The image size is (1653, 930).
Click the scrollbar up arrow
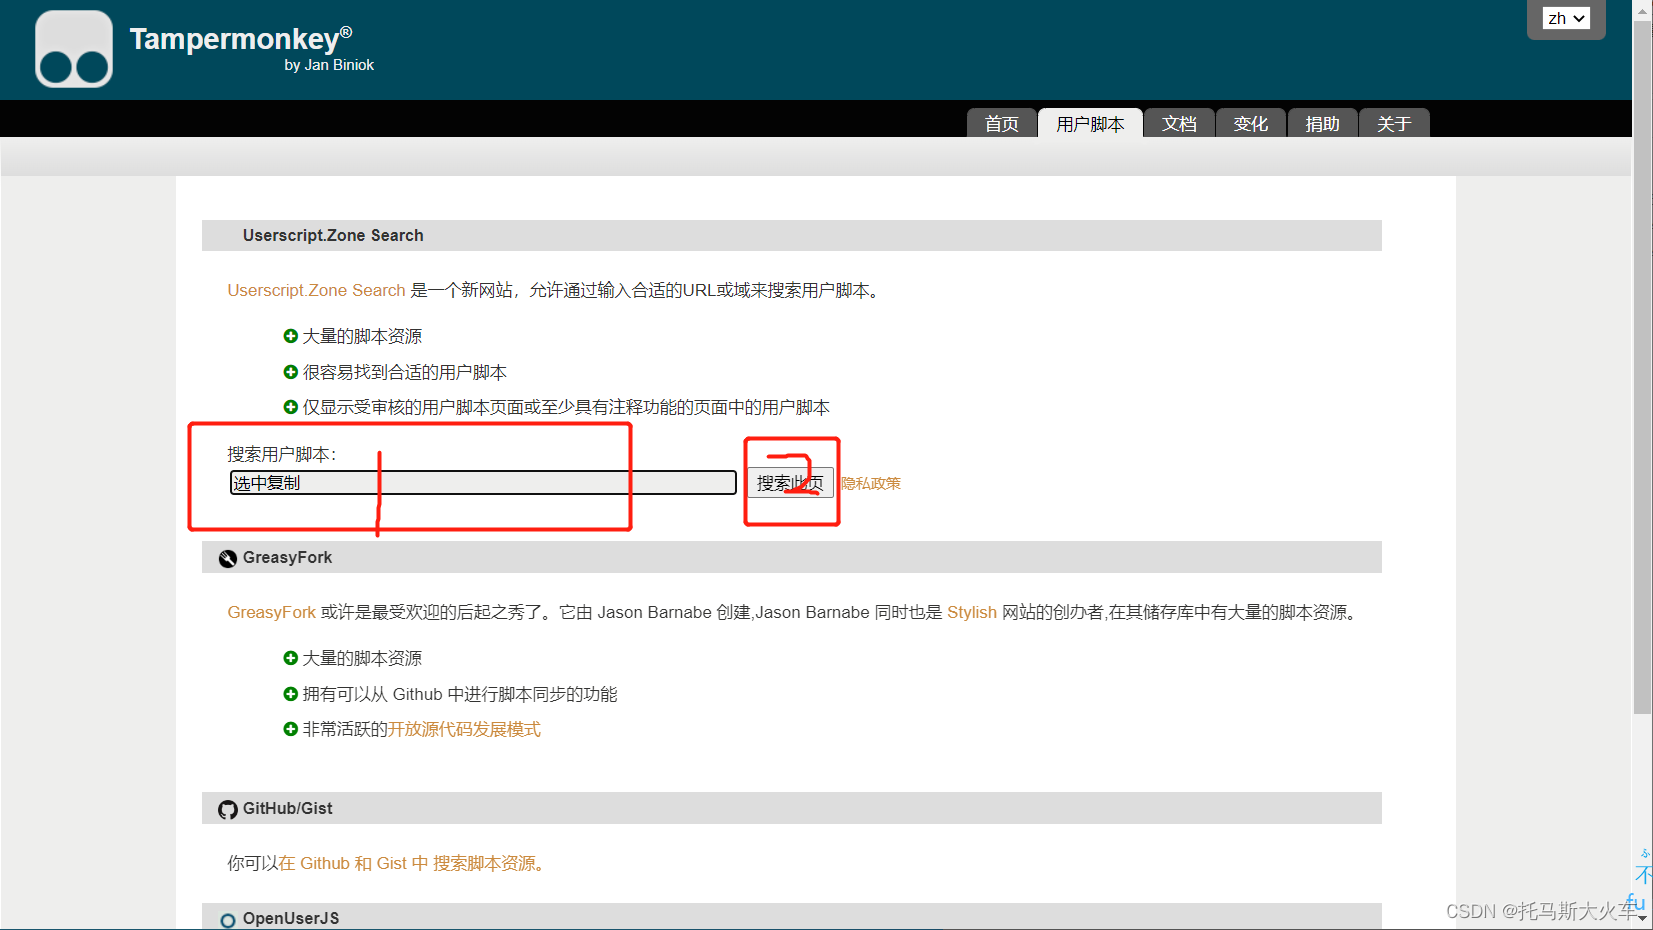(1642, 9)
